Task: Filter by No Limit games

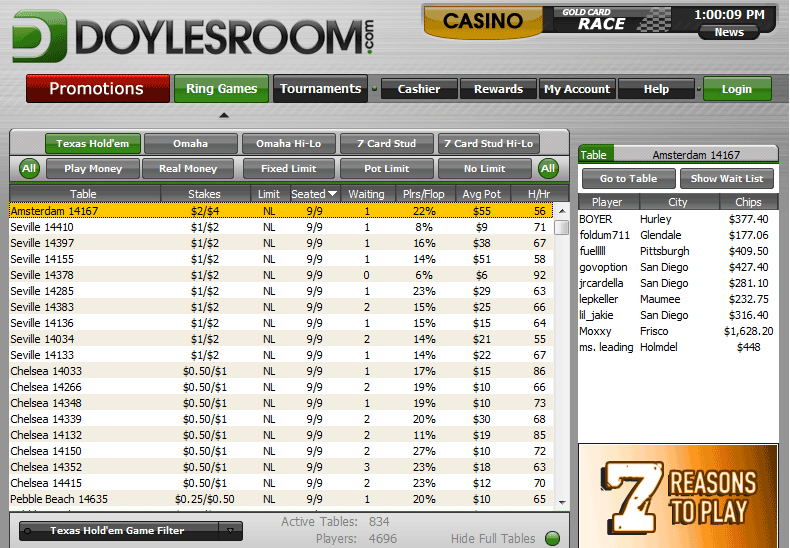Action: pos(484,168)
